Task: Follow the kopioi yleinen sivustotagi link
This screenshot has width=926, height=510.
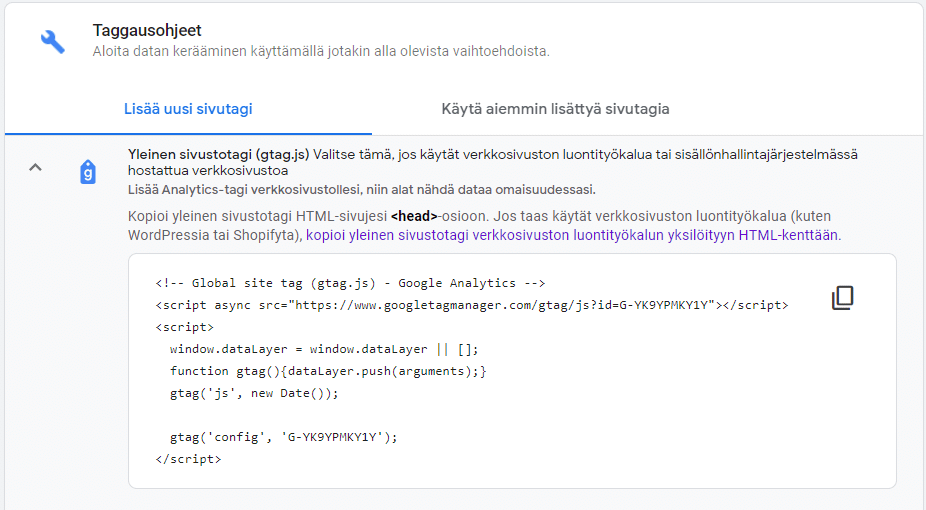Action: 572,235
